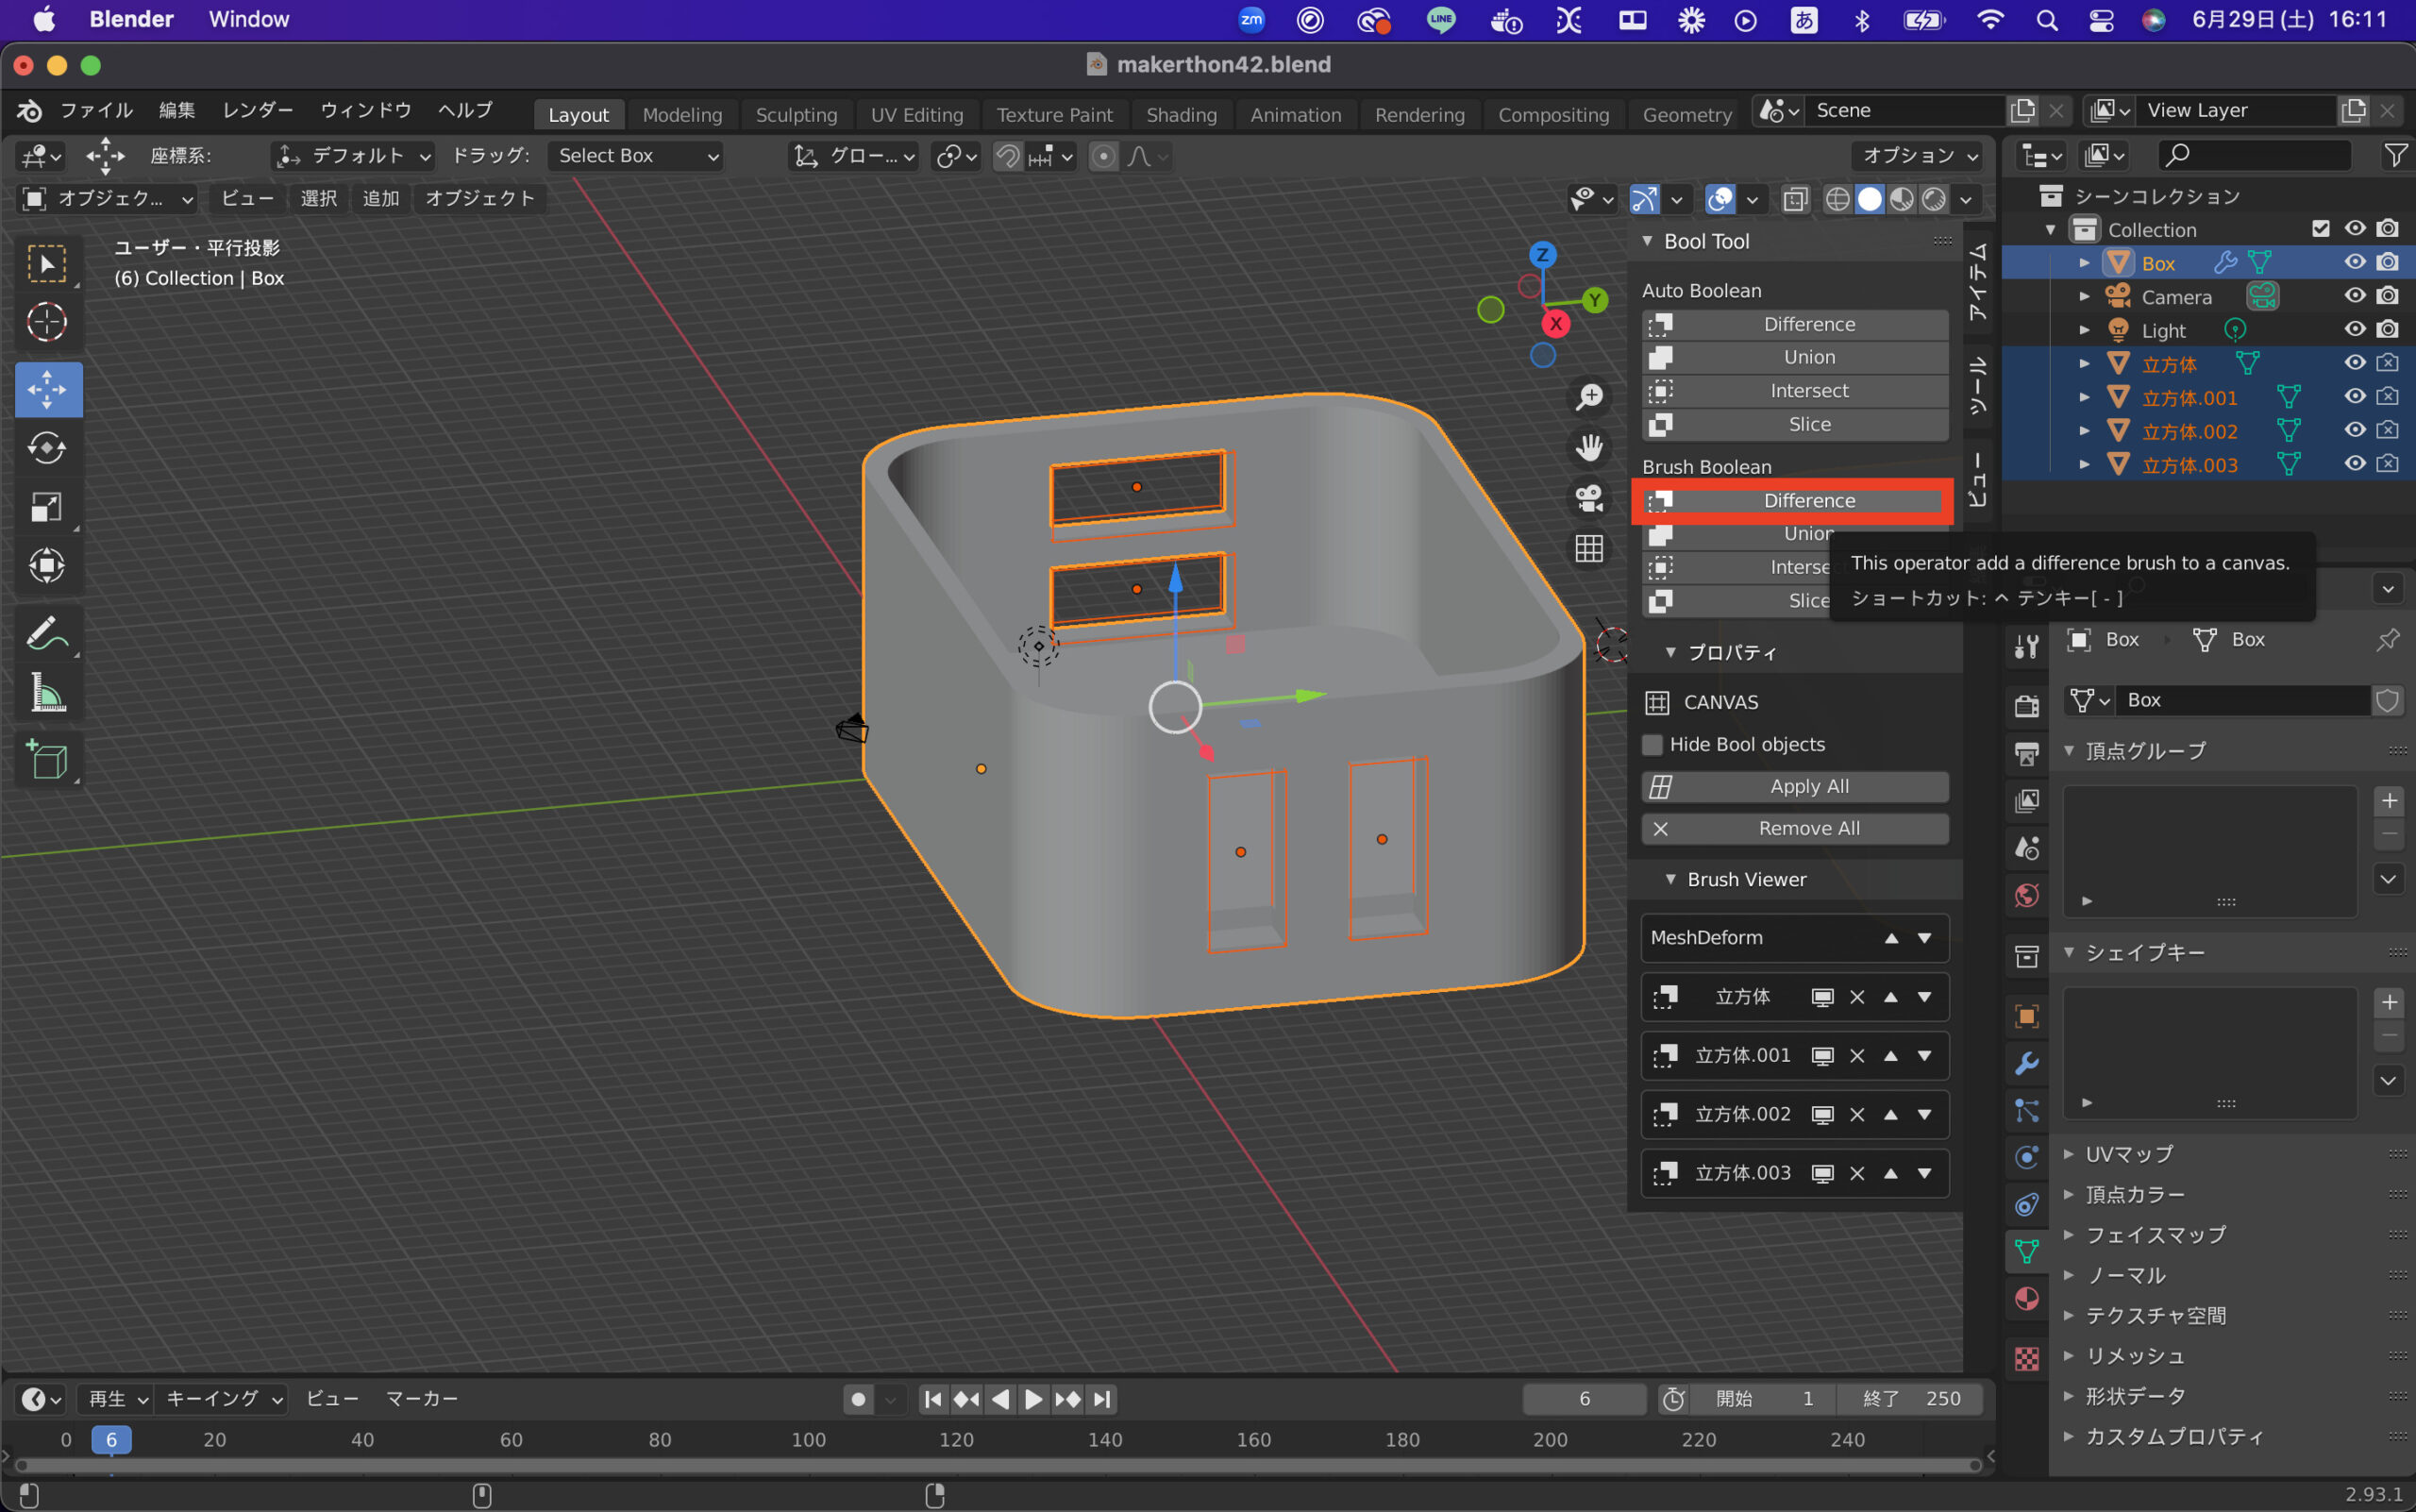Select the Annotate tool
The image size is (2416, 1512).
47,632
